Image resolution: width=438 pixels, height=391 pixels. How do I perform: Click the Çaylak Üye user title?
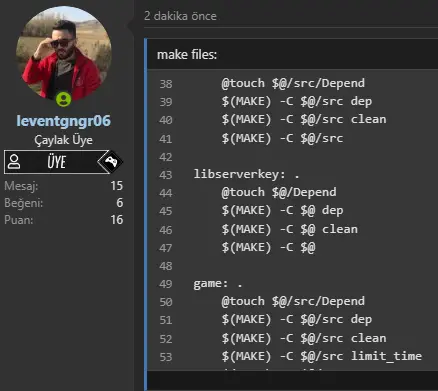click(64, 140)
